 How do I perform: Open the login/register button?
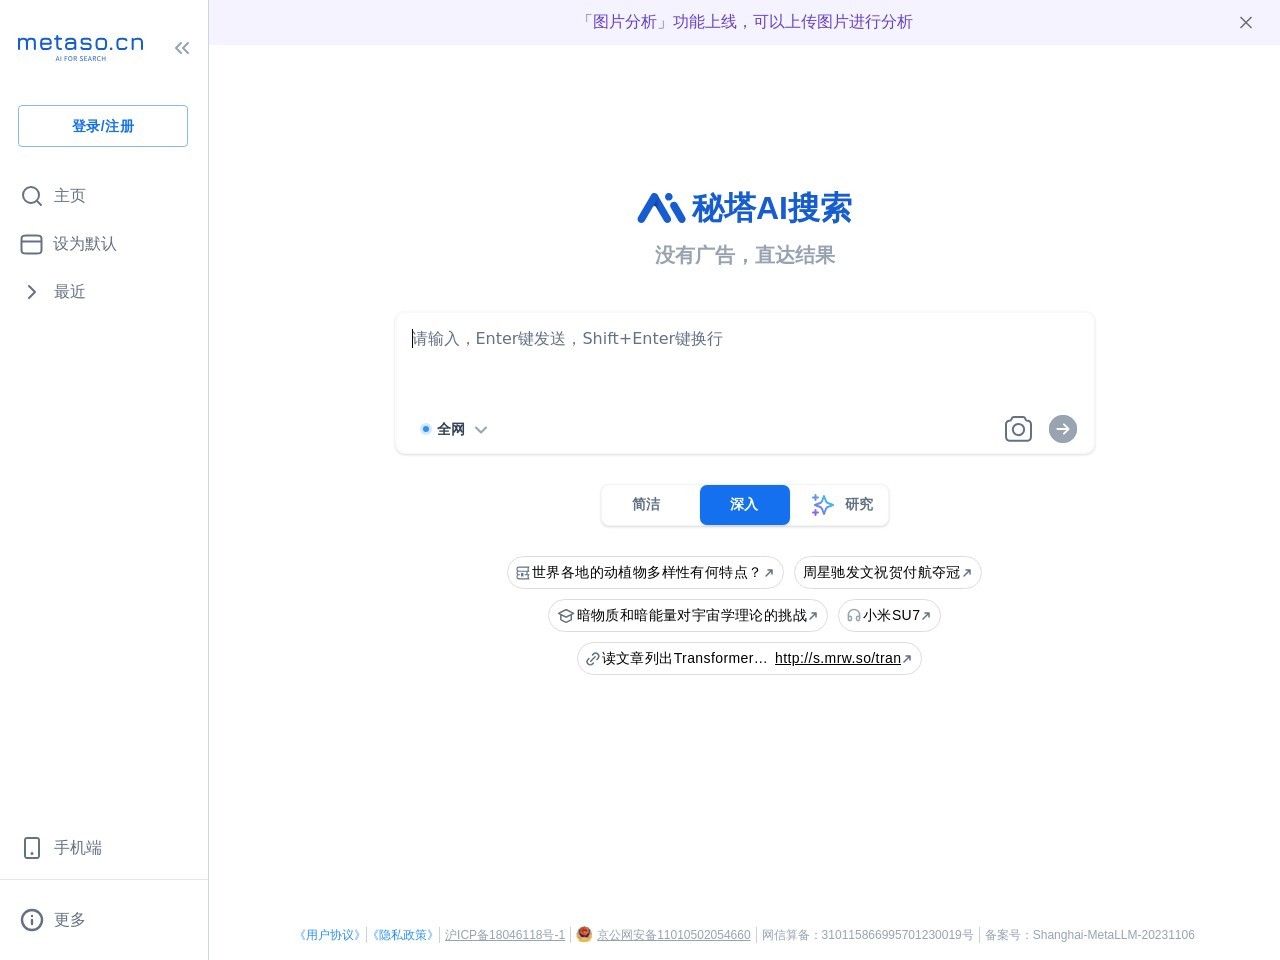(x=103, y=126)
